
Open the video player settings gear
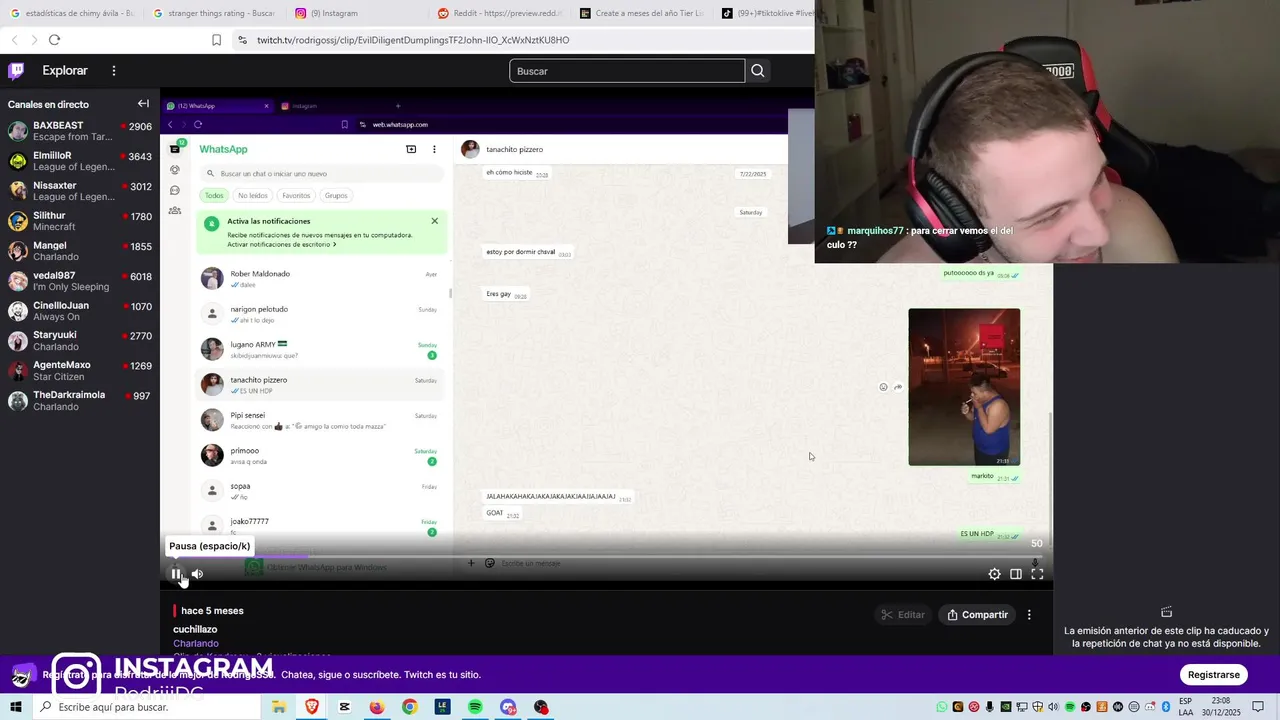tap(994, 574)
